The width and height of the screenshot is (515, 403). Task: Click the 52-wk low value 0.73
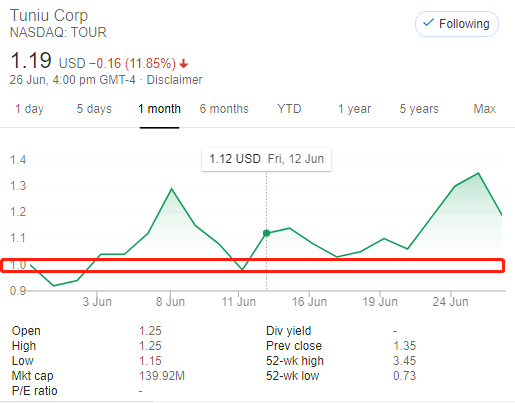coord(405,376)
